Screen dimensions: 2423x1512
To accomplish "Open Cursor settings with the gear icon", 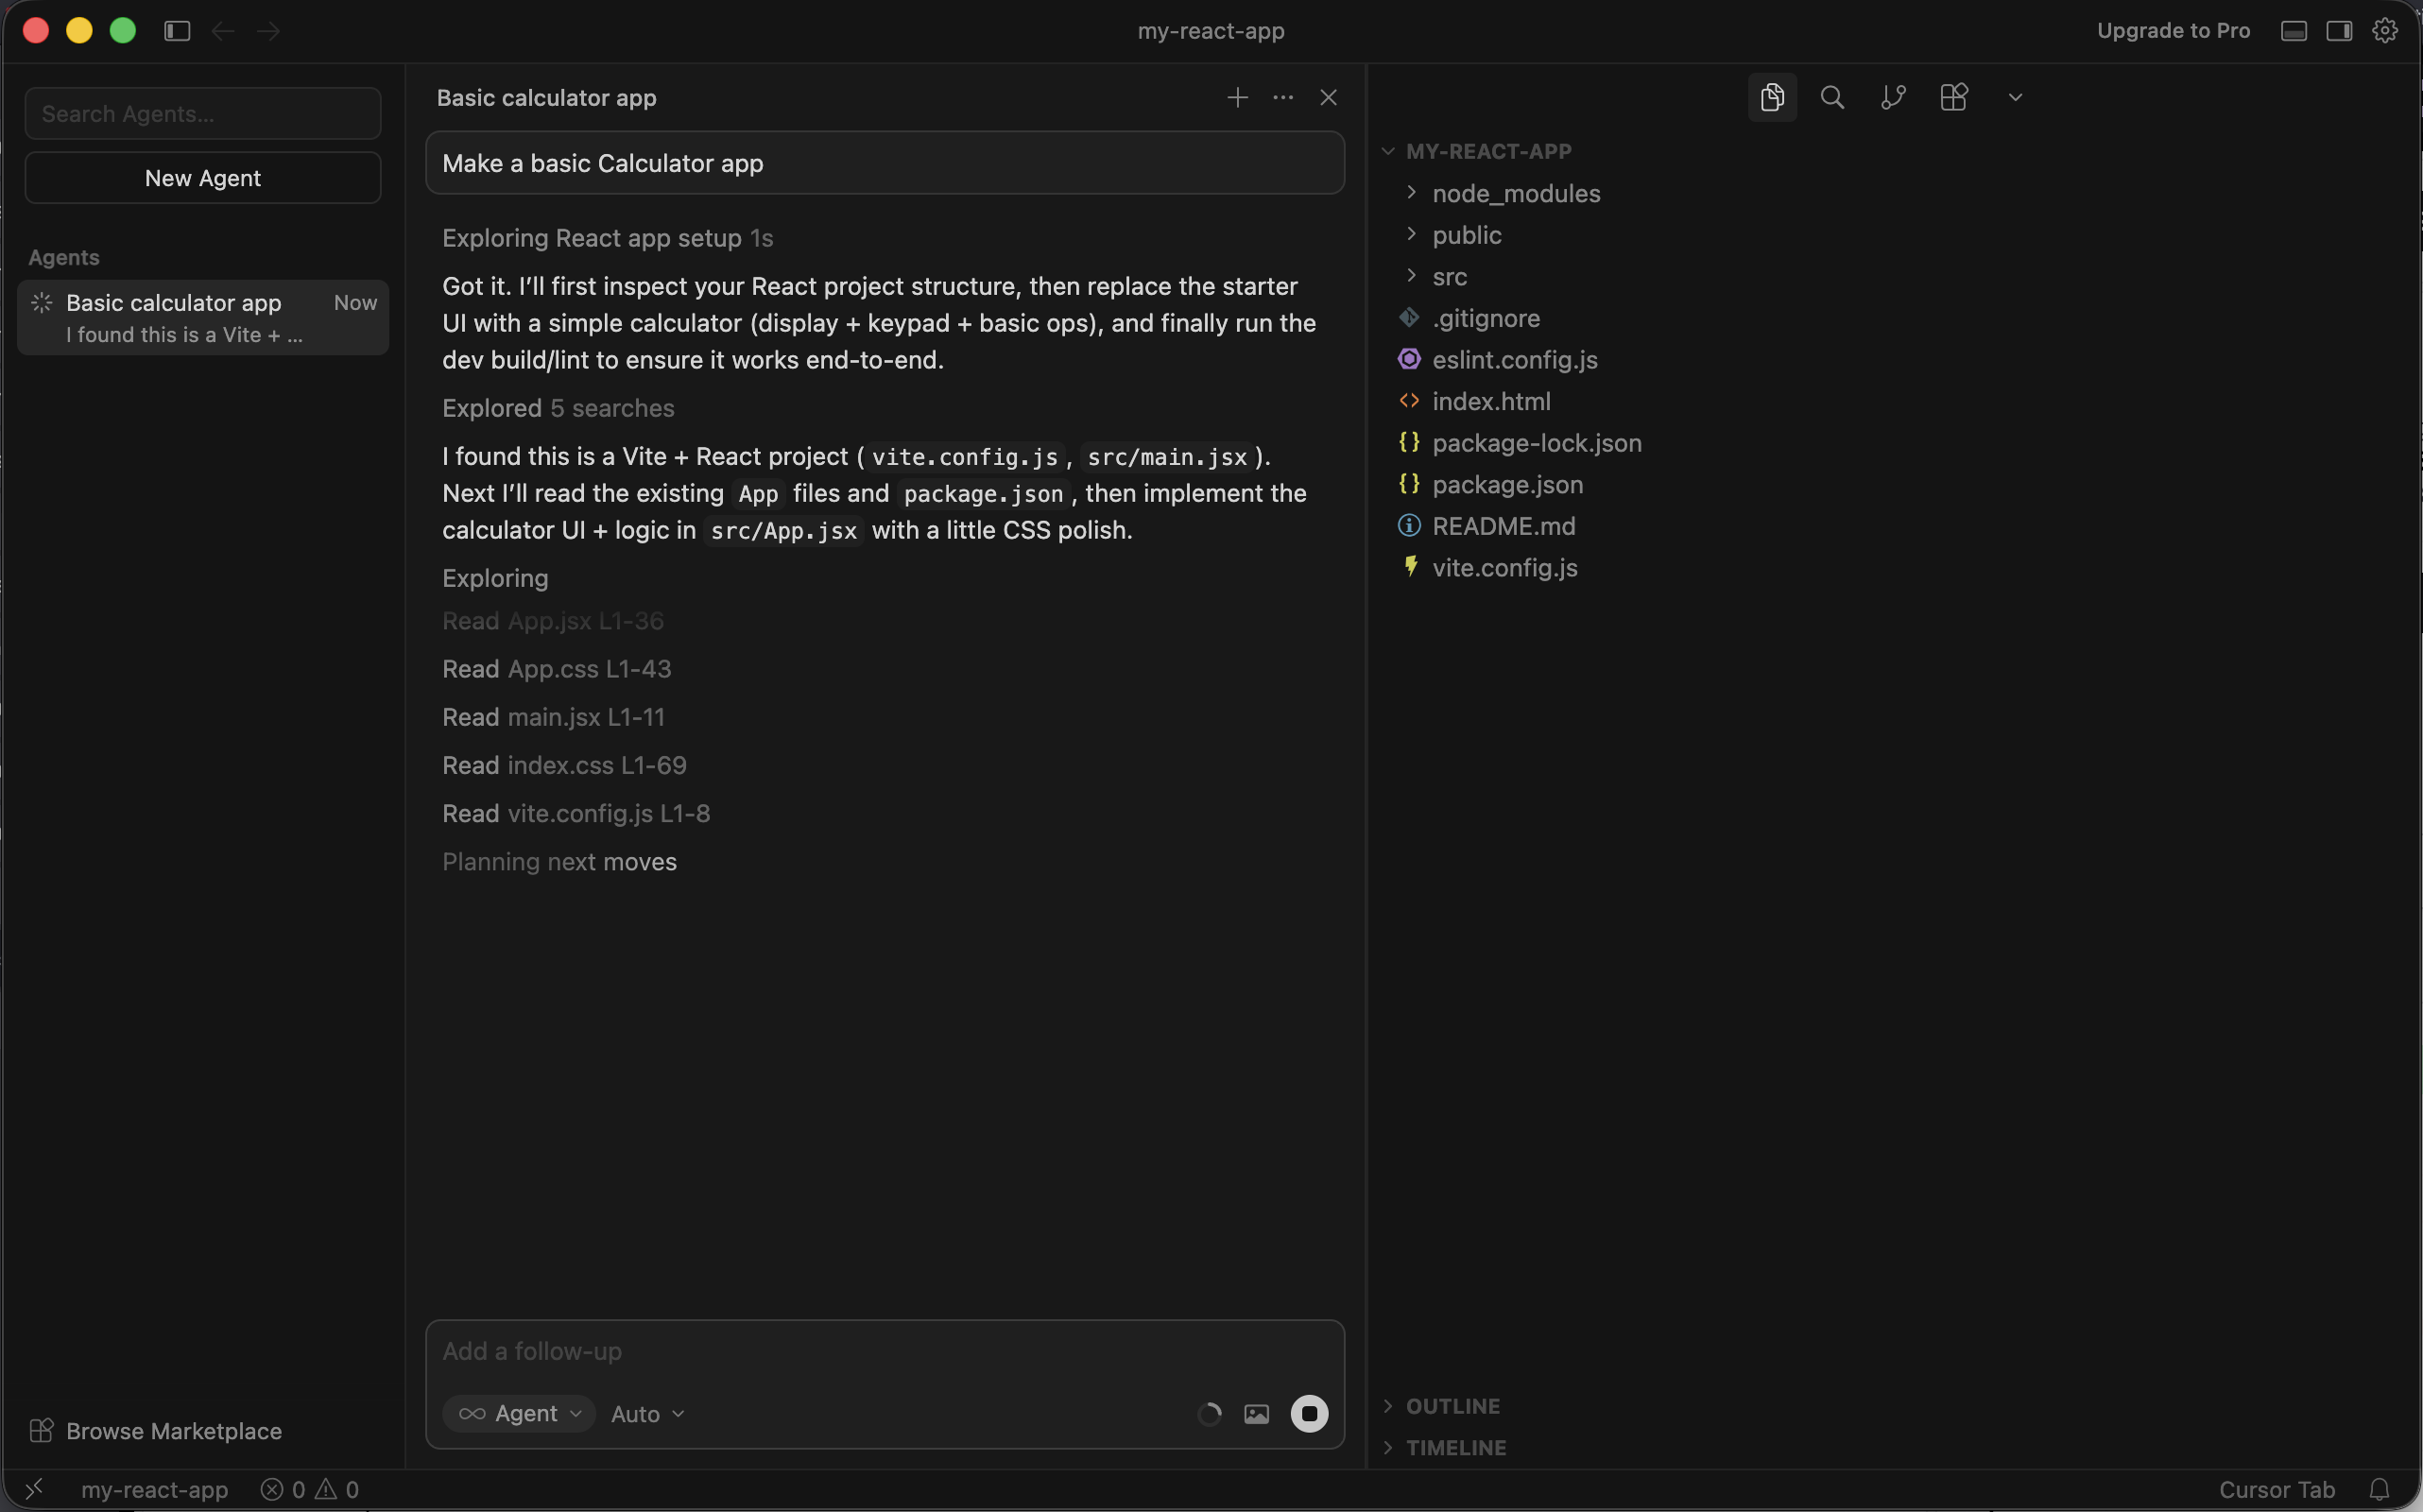I will [x=2385, y=30].
